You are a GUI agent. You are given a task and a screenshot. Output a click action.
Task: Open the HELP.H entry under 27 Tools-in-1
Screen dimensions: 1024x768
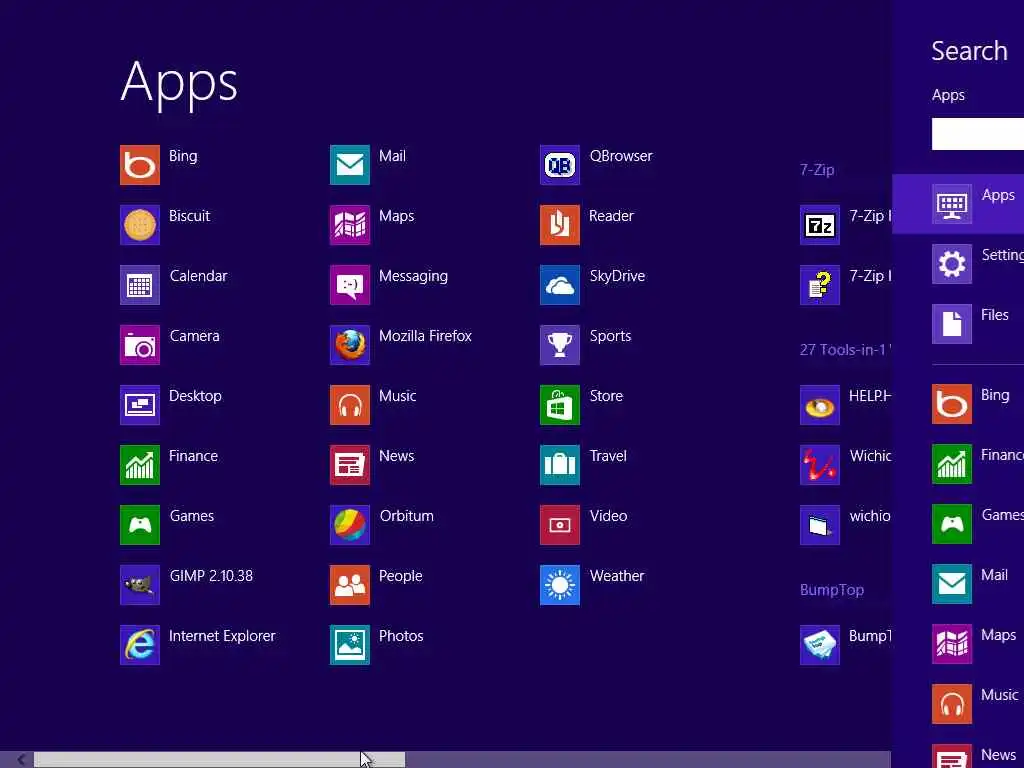[x=820, y=405]
